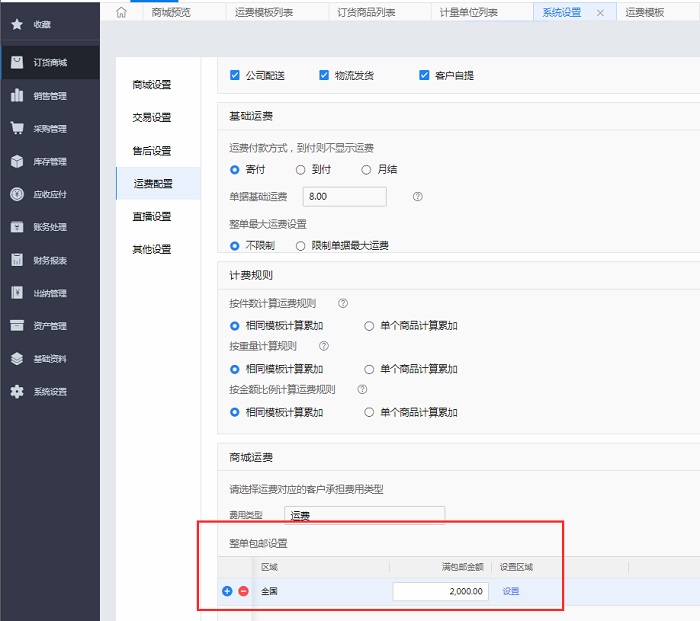This screenshot has width=700, height=621.
Task: Remove the 全国 row with red minus icon
Action: click(243, 591)
